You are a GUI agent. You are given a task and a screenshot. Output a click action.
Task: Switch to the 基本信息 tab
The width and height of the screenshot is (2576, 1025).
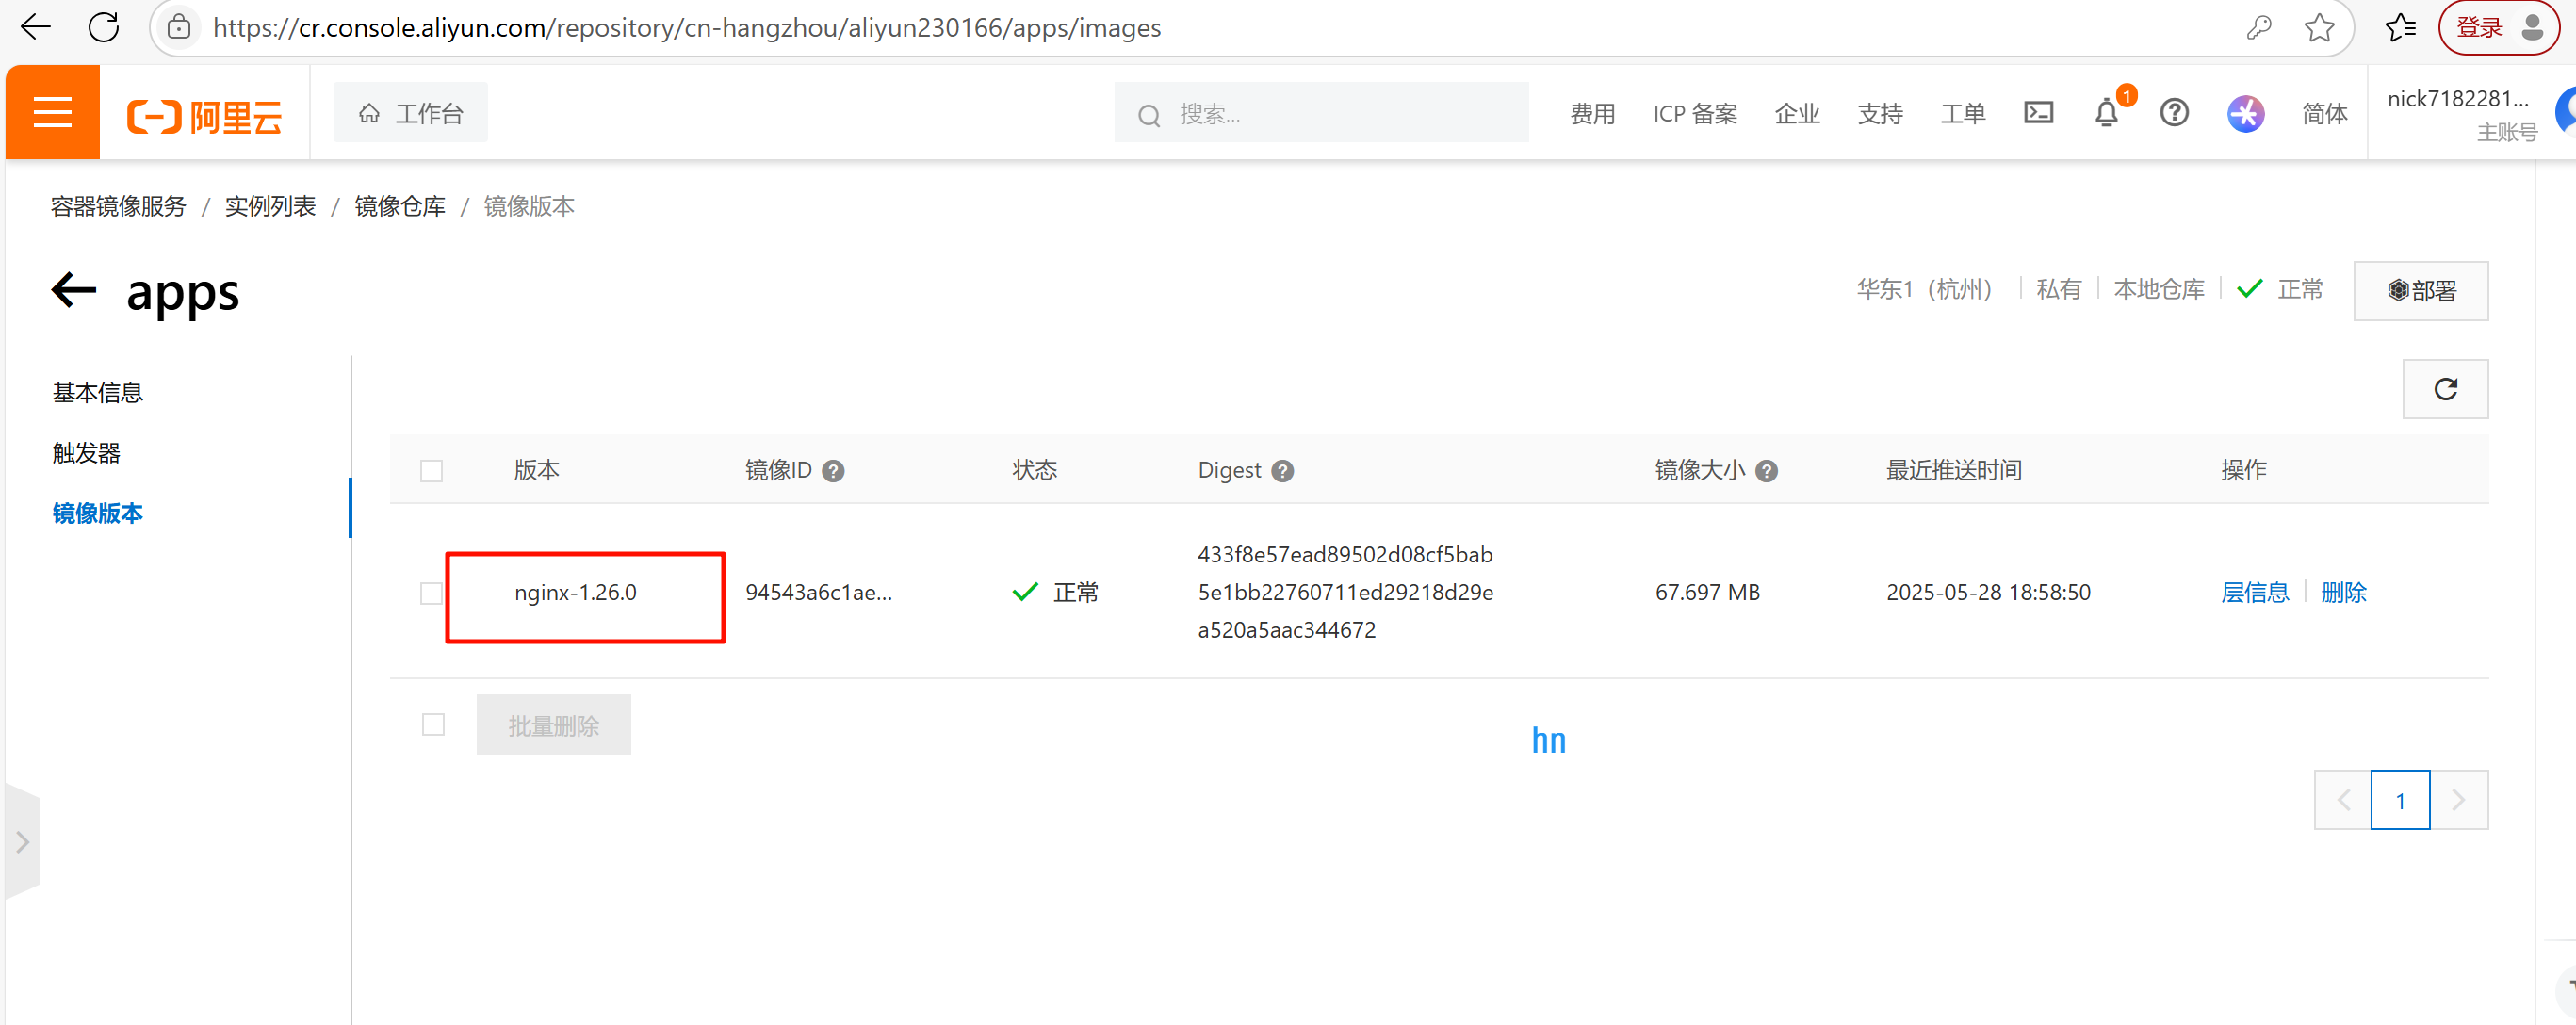click(97, 393)
